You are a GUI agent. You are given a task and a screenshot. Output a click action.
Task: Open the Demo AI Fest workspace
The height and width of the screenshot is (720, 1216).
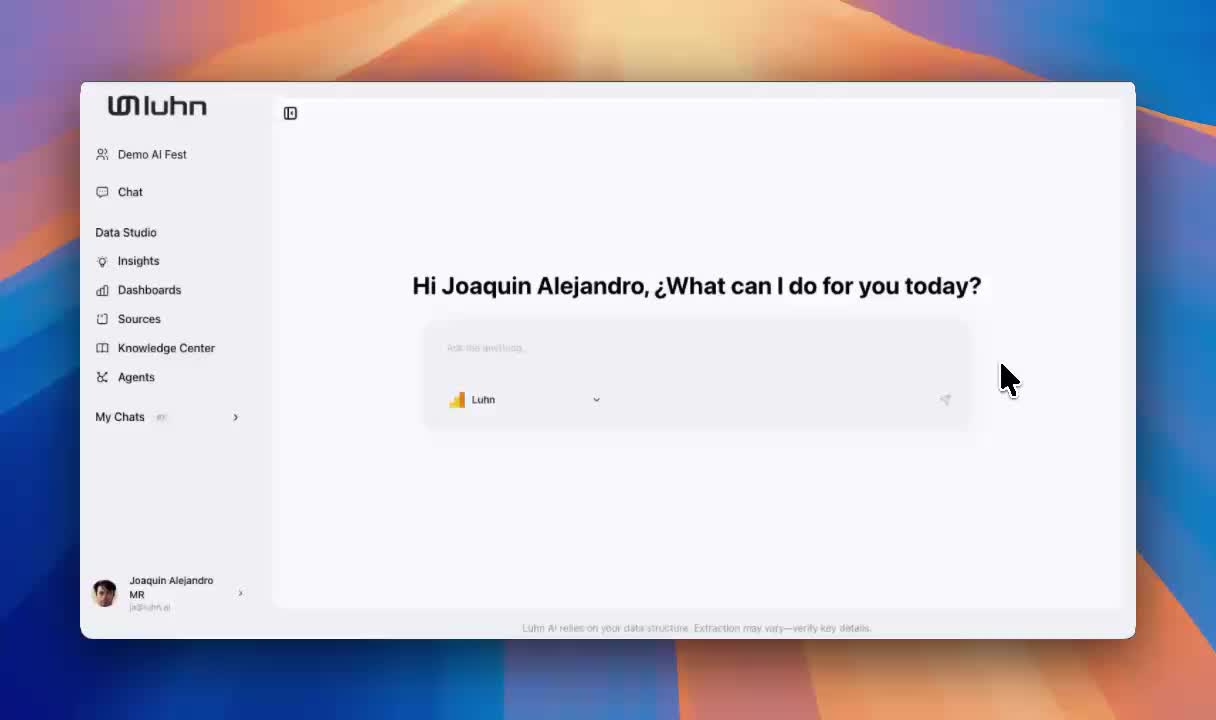(152, 154)
